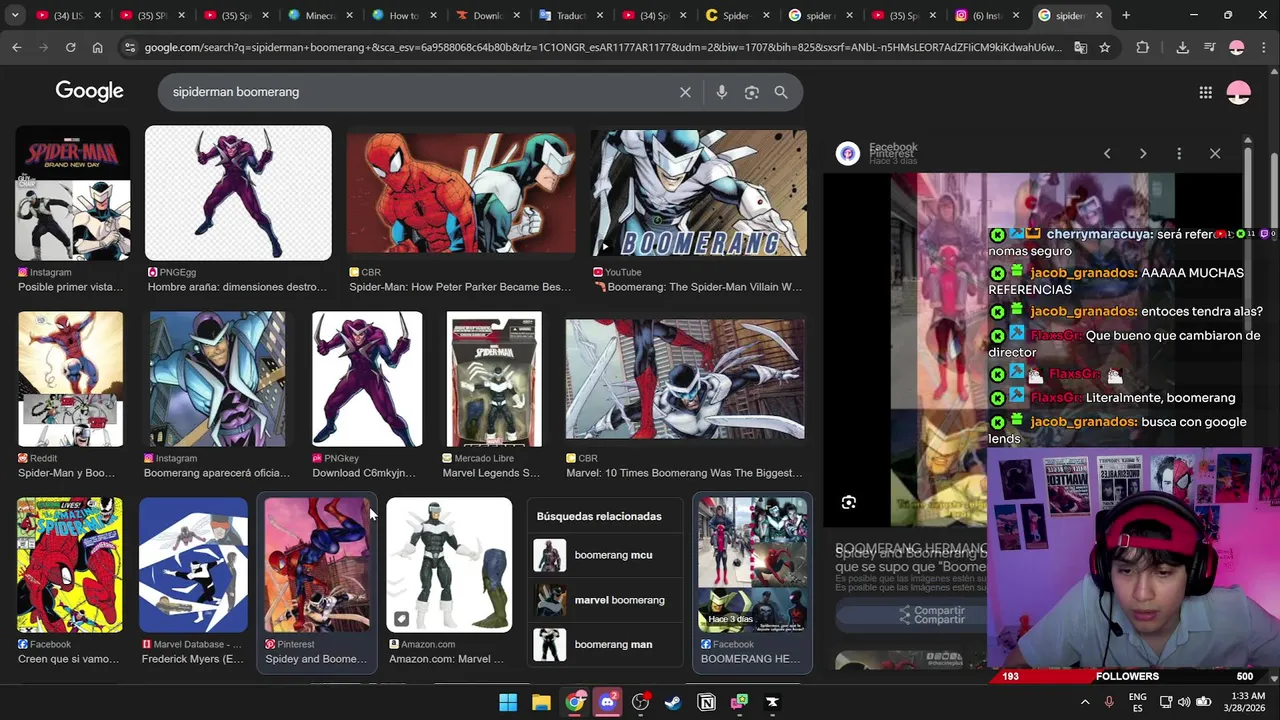Open a new browser tab
This screenshot has width=1280, height=720.
click(x=1126, y=15)
